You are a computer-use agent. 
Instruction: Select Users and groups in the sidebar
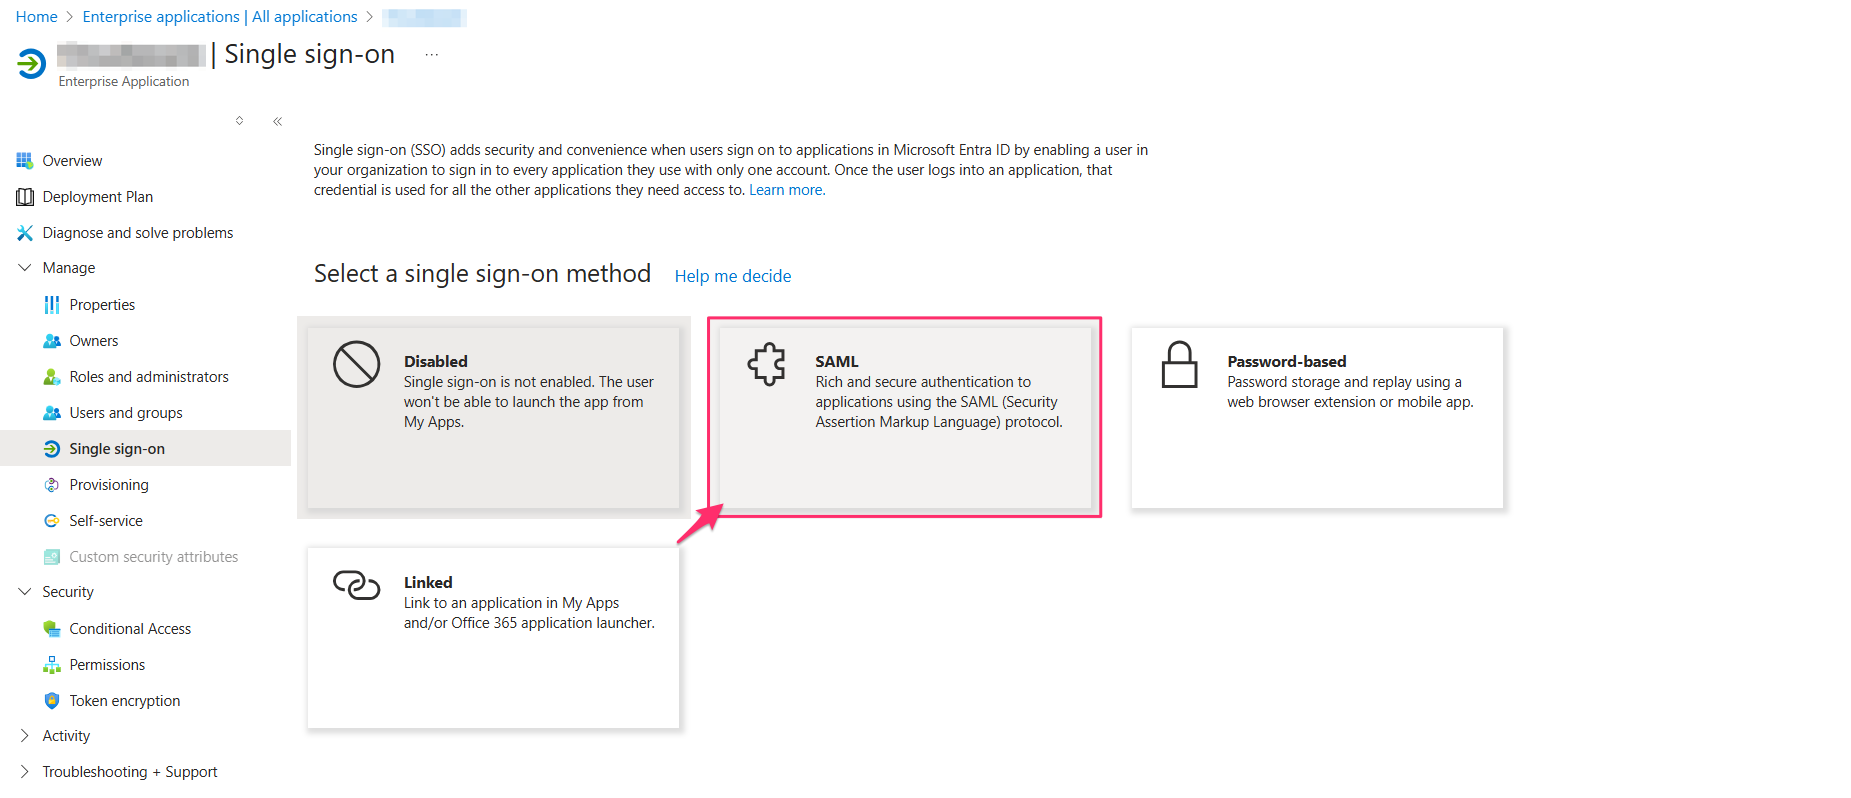coord(125,412)
